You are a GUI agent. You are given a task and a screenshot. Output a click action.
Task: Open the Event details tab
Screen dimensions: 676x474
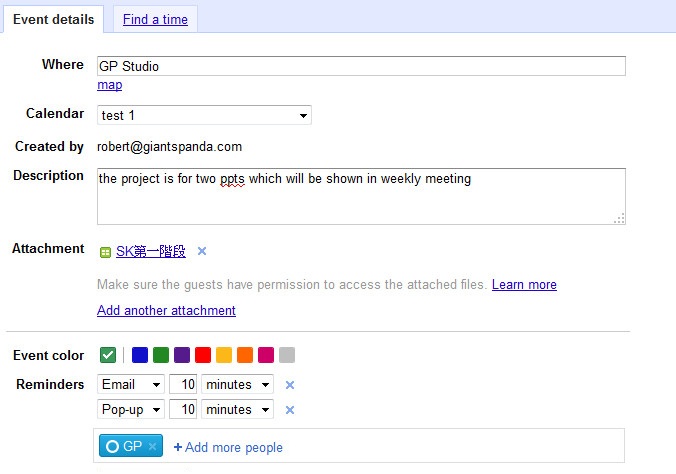[53, 19]
